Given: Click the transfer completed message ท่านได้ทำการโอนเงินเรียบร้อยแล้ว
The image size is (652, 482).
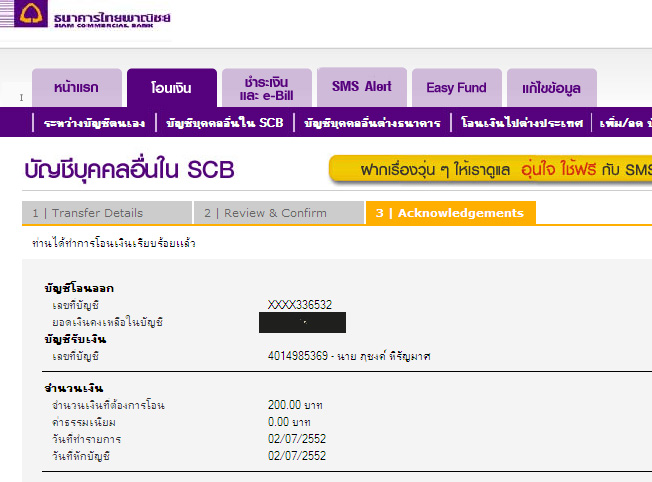Looking at the screenshot, I should (114, 243).
